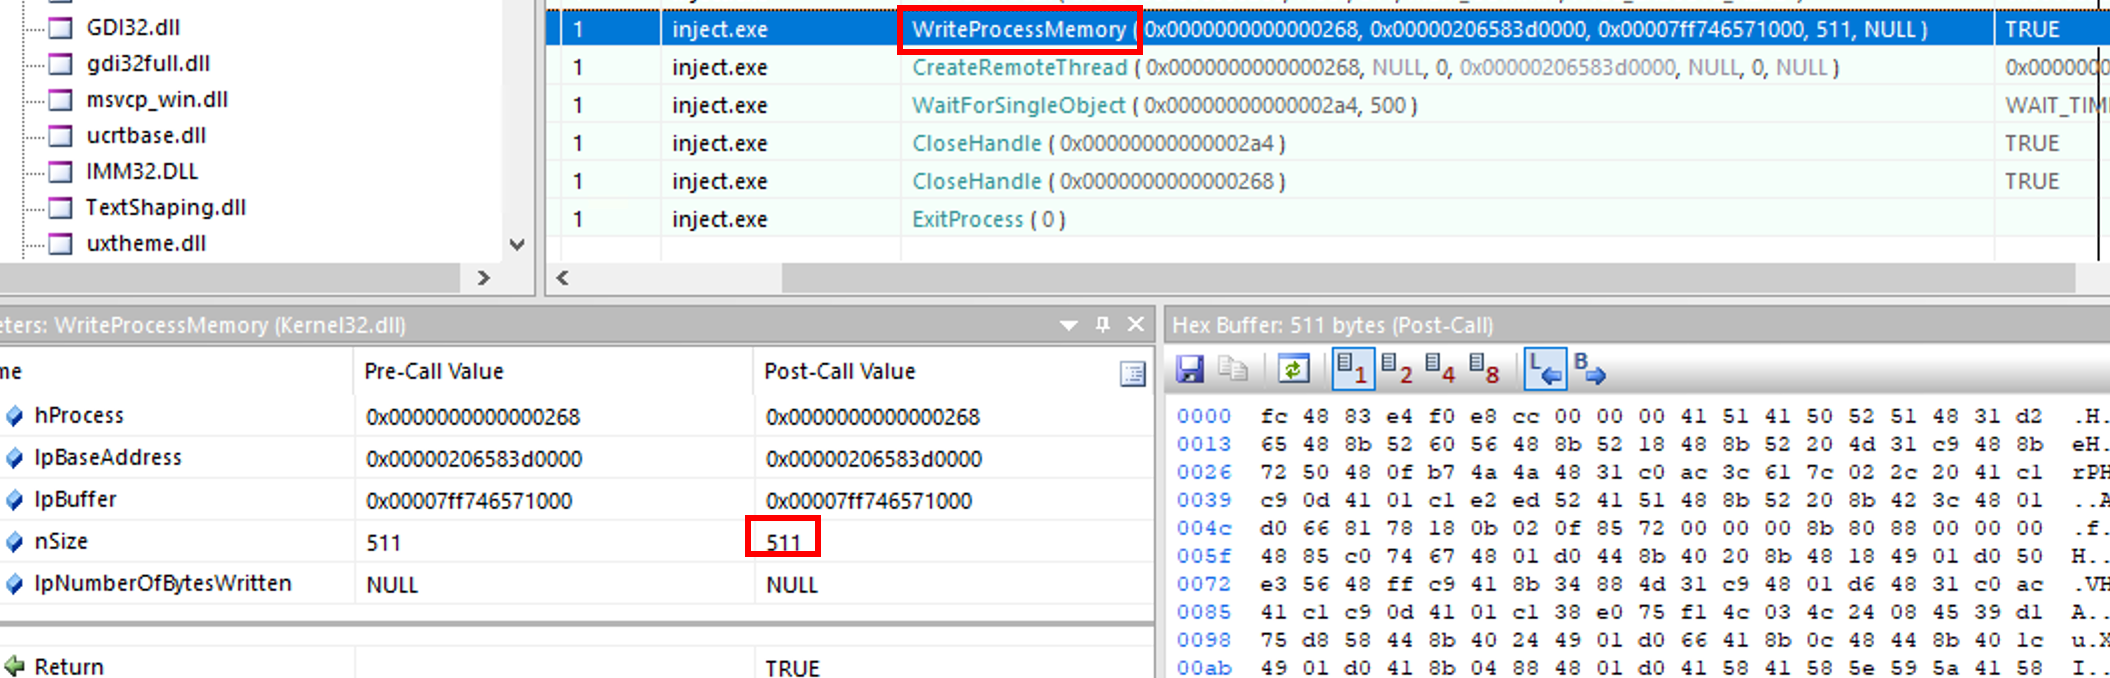
Task: Pin the Parameters panel
Action: tap(1103, 325)
